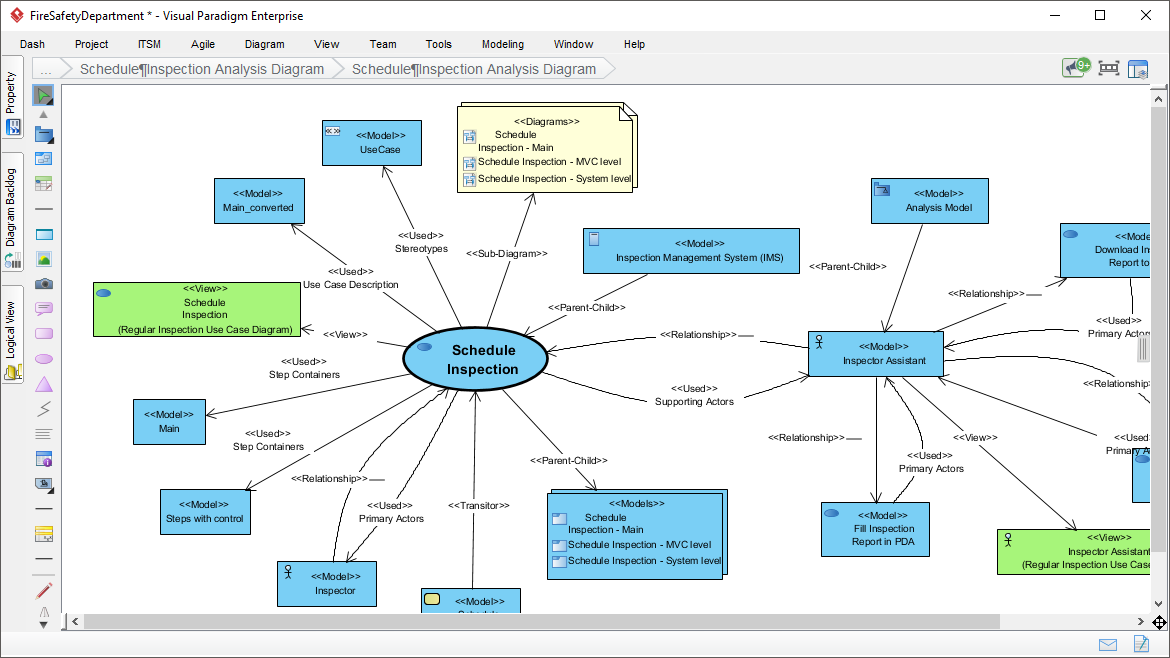Select the Inspection Management System (IMS) node
Viewport: 1170px width, 658px height.
pos(691,251)
